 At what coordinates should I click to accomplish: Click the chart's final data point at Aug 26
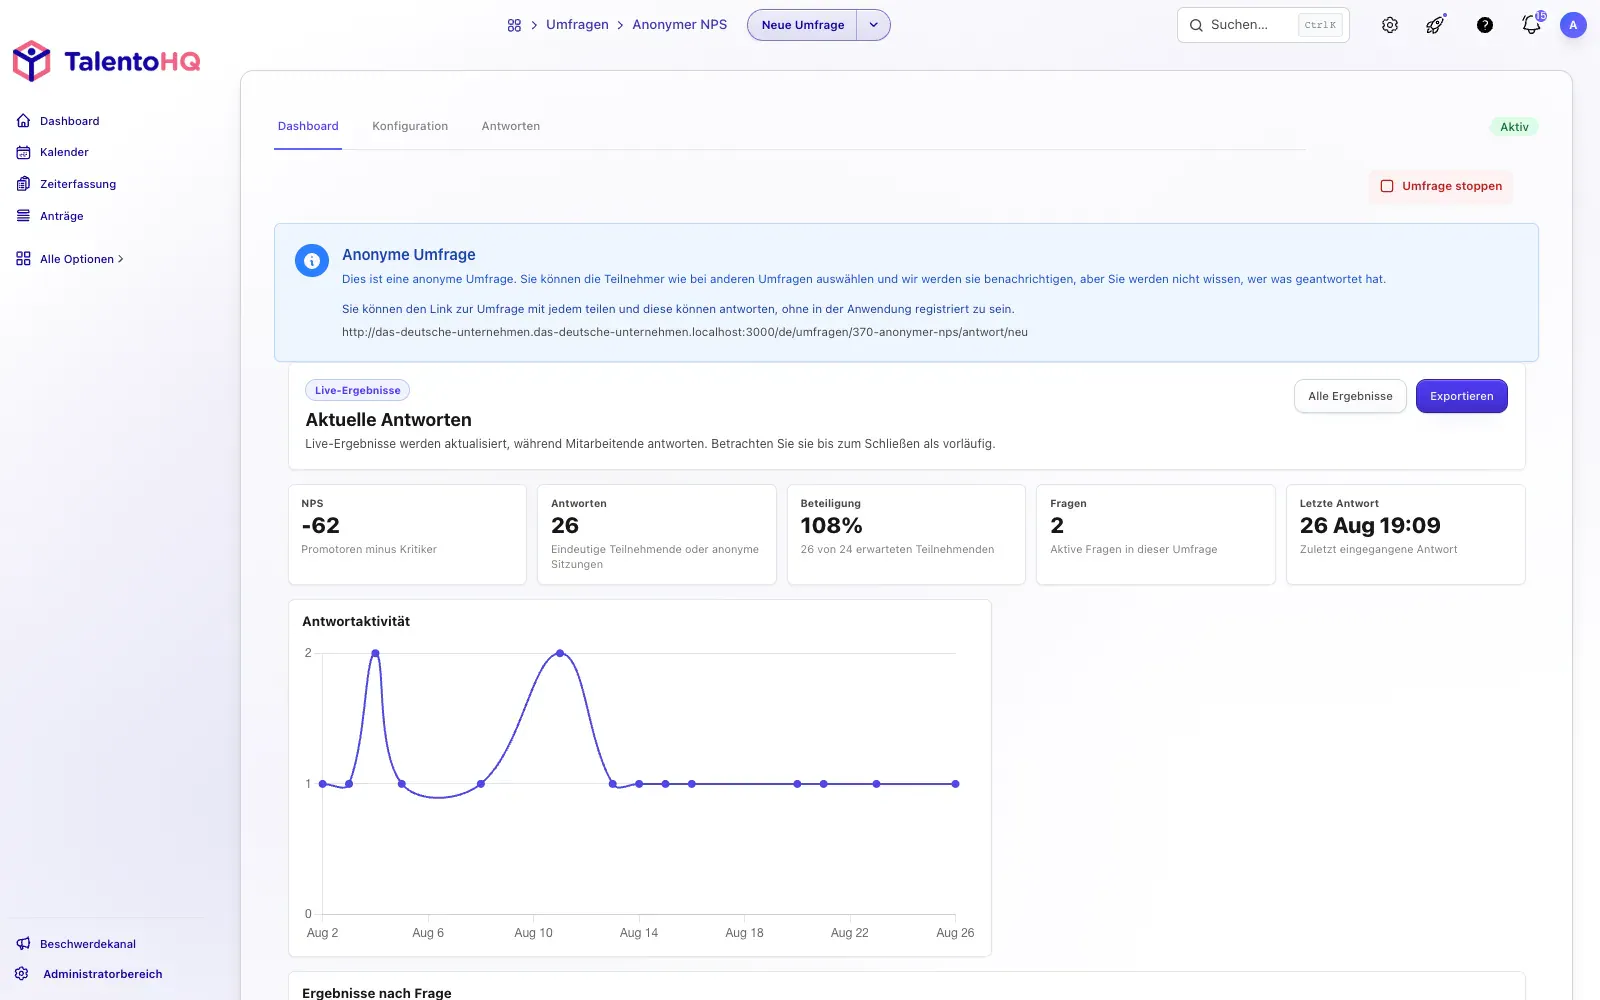pyautogui.click(x=956, y=784)
